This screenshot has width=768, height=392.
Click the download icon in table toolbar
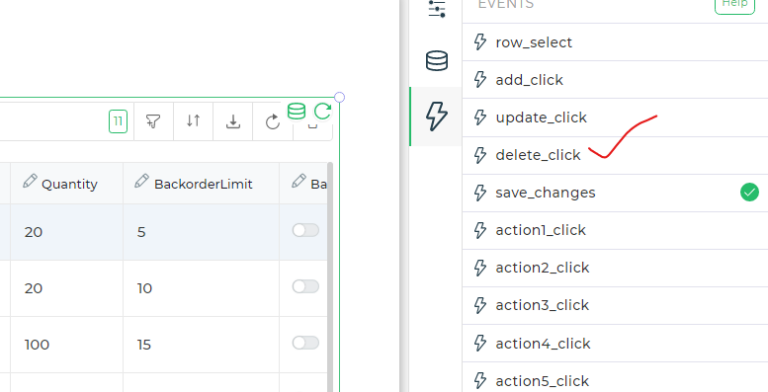point(233,121)
